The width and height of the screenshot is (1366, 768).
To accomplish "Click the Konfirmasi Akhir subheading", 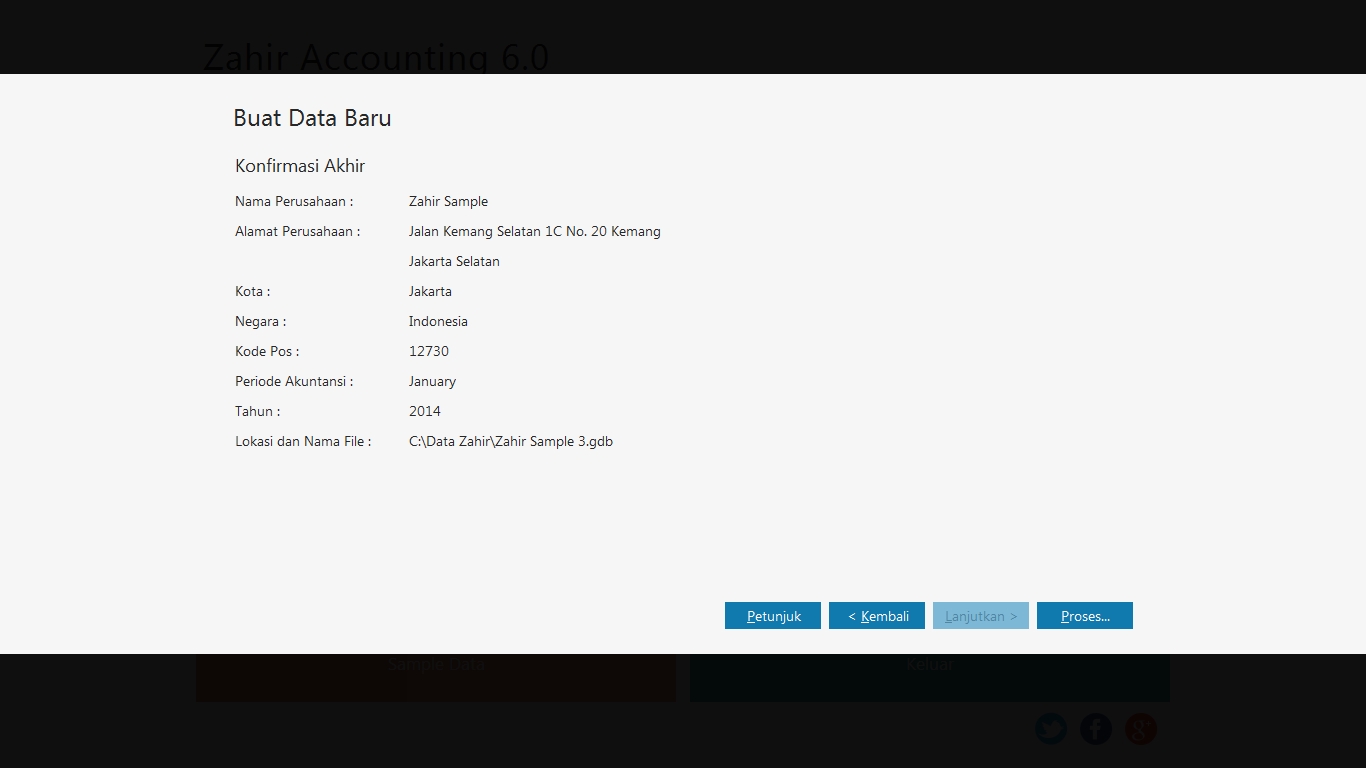I will [300, 165].
